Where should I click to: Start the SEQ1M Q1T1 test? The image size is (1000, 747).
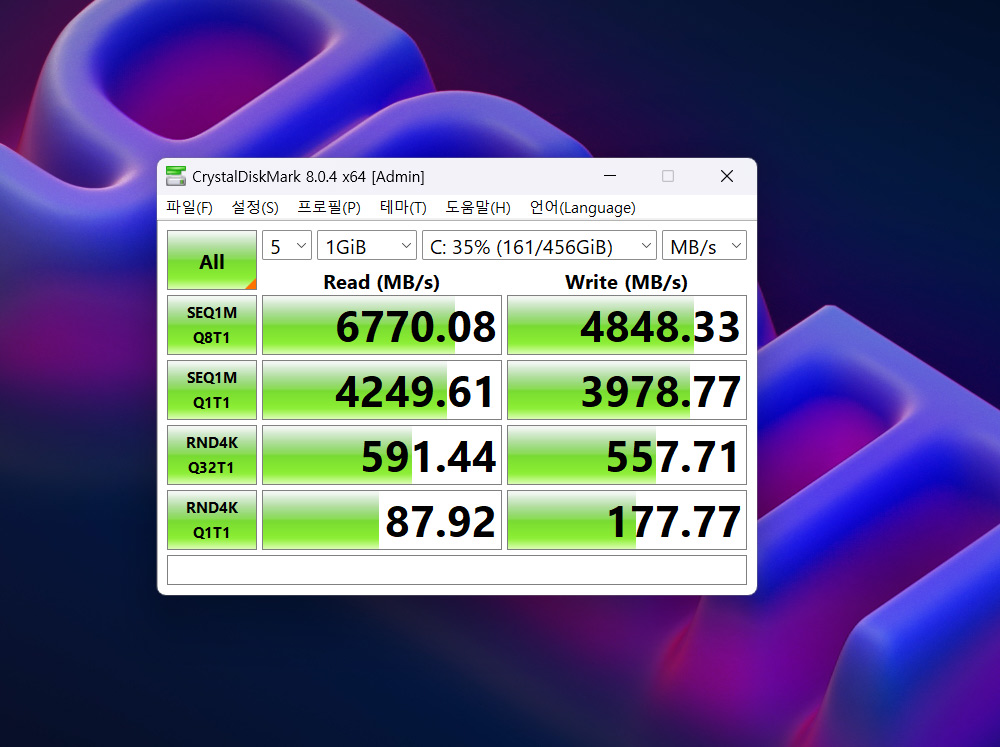coord(212,390)
